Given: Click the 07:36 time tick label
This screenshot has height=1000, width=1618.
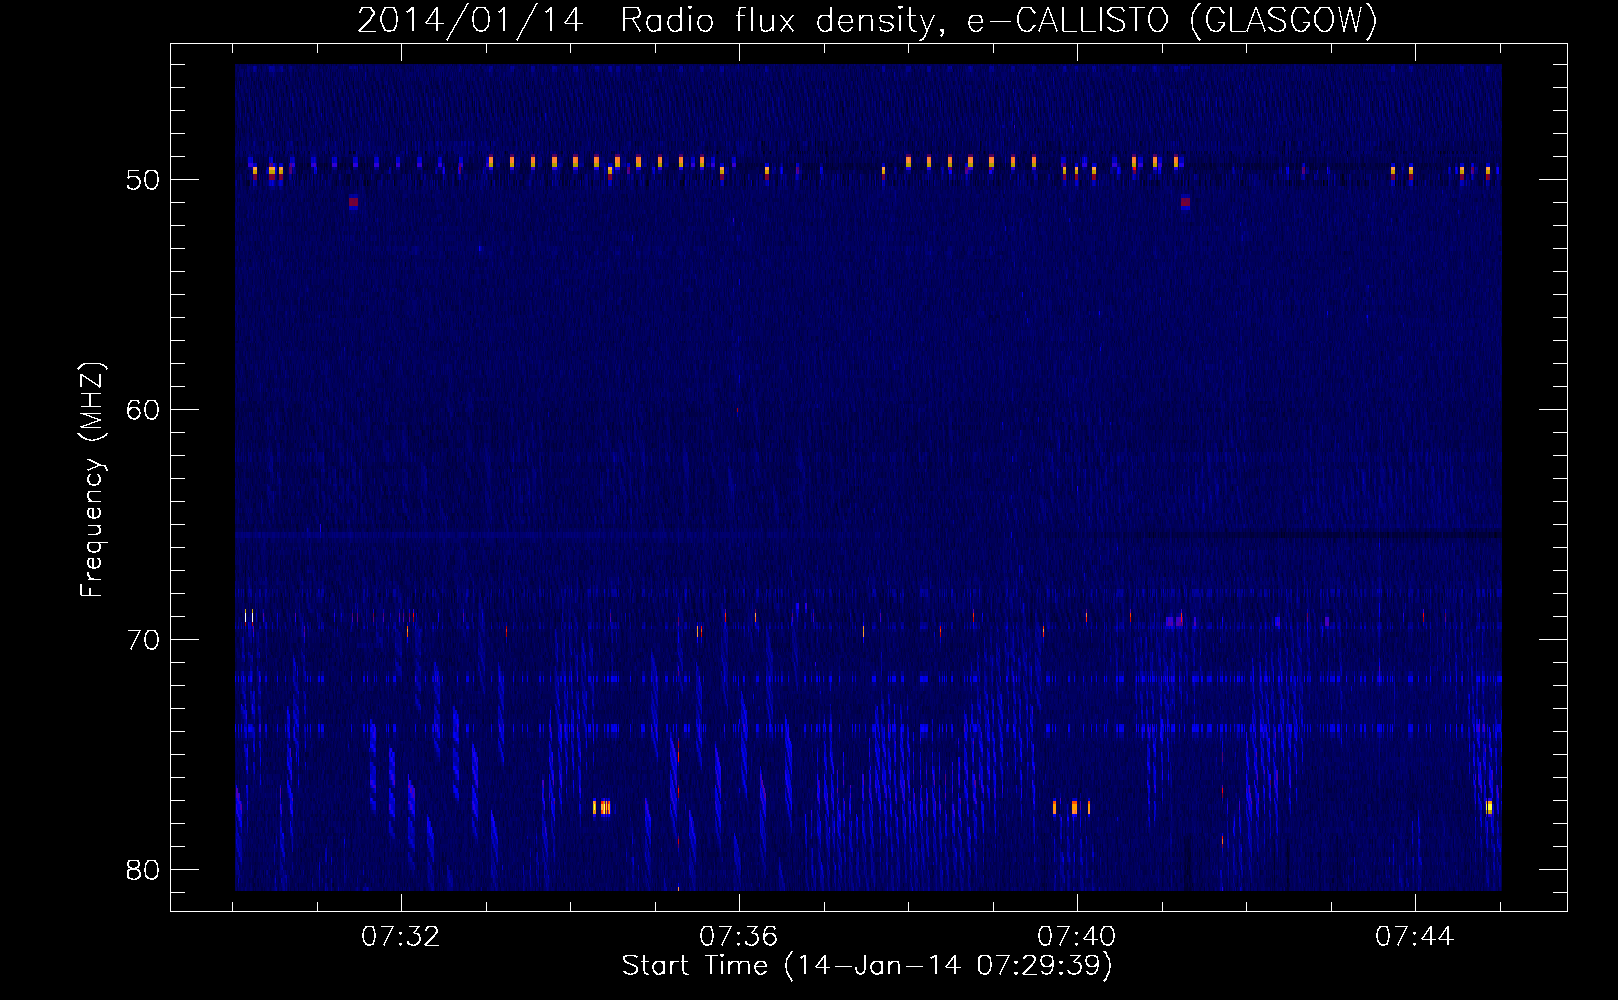Looking at the screenshot, I should point(738,937).
